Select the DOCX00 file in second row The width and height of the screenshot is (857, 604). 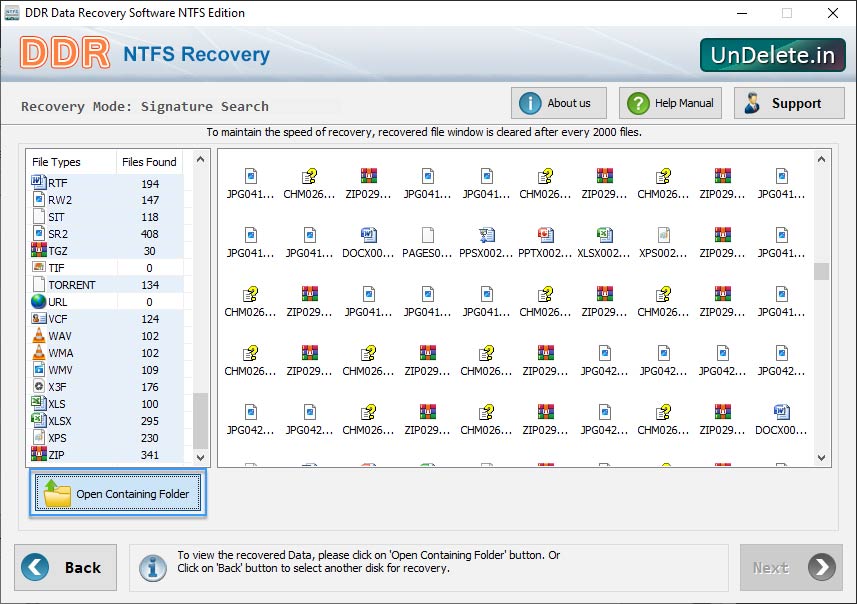(368, 242)
